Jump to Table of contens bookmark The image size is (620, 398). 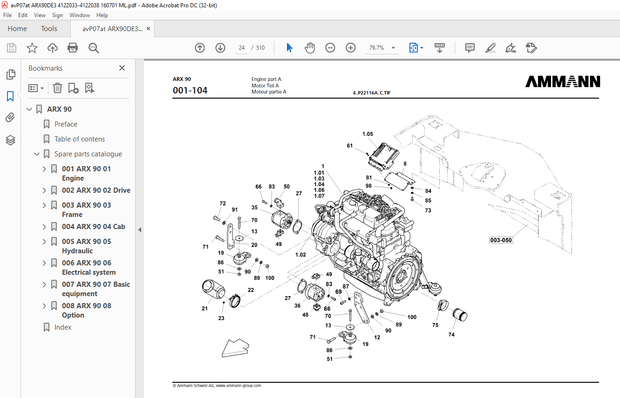(79, 139)
